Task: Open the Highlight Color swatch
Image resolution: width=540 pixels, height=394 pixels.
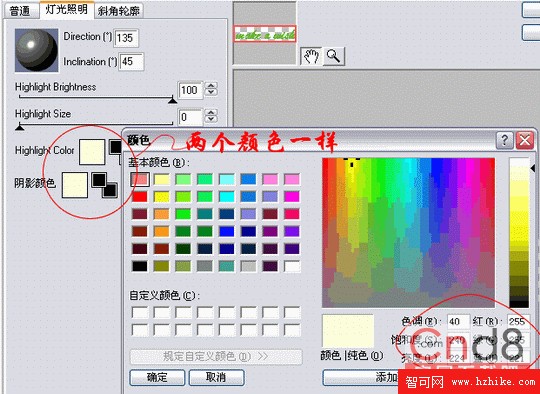Action: pos(92,152)
